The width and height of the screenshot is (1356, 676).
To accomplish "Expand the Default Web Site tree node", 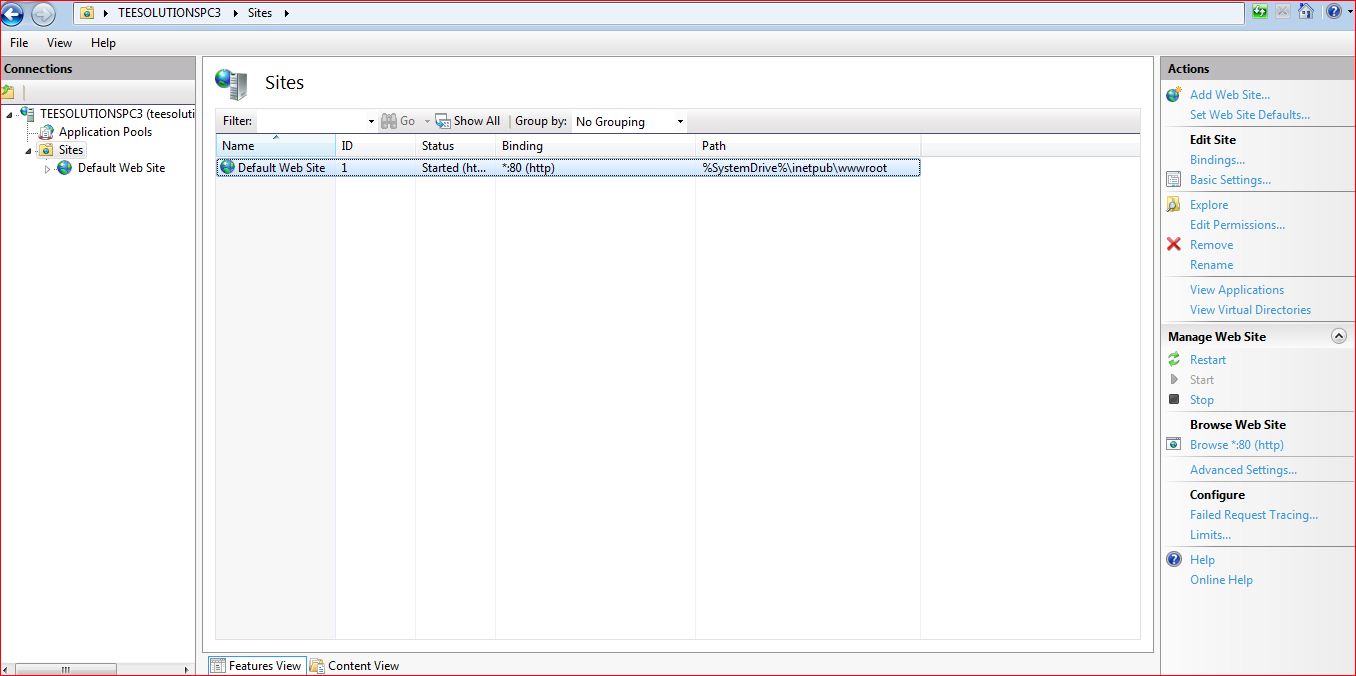I will point(45,167).
